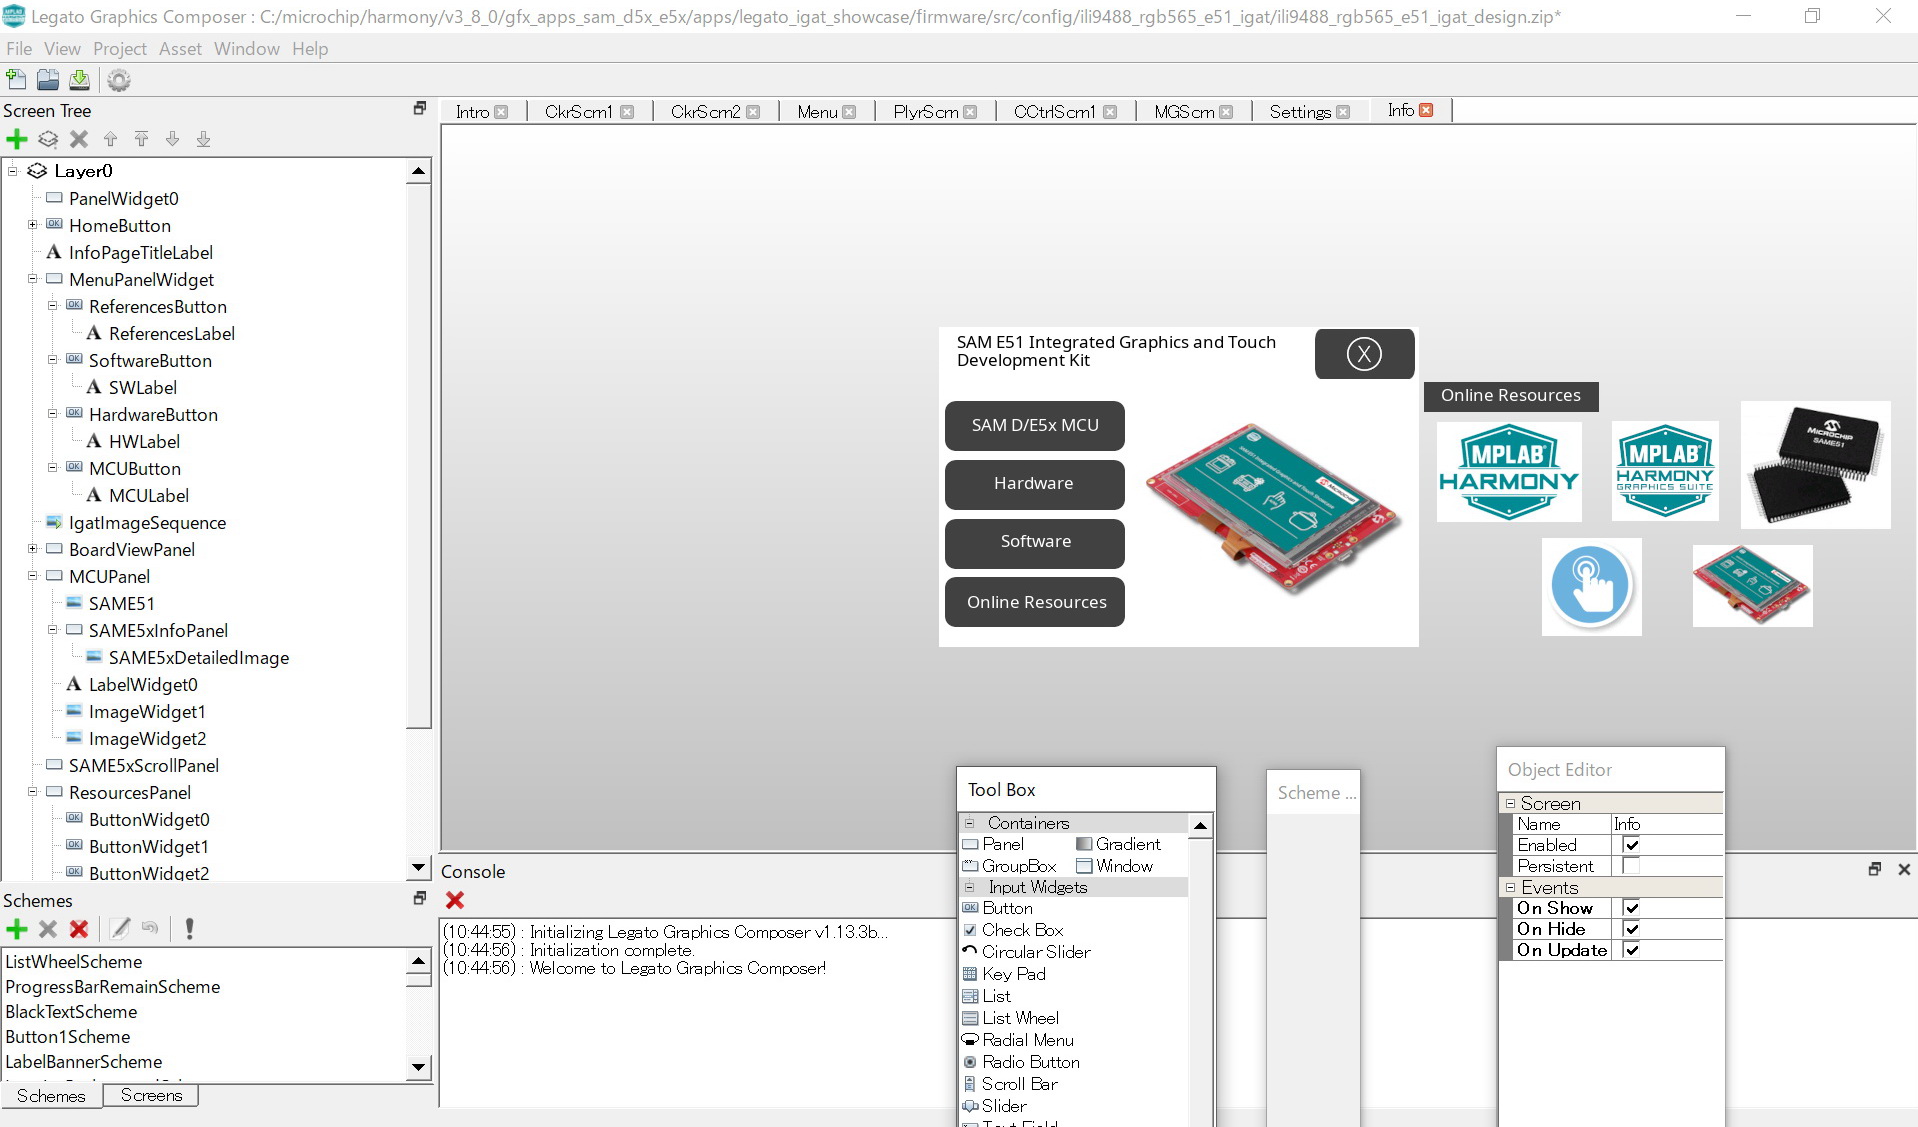Click the exclamation mark icon in Schemes
Screen dimensions: 1918x1127
tap(189, 929)
